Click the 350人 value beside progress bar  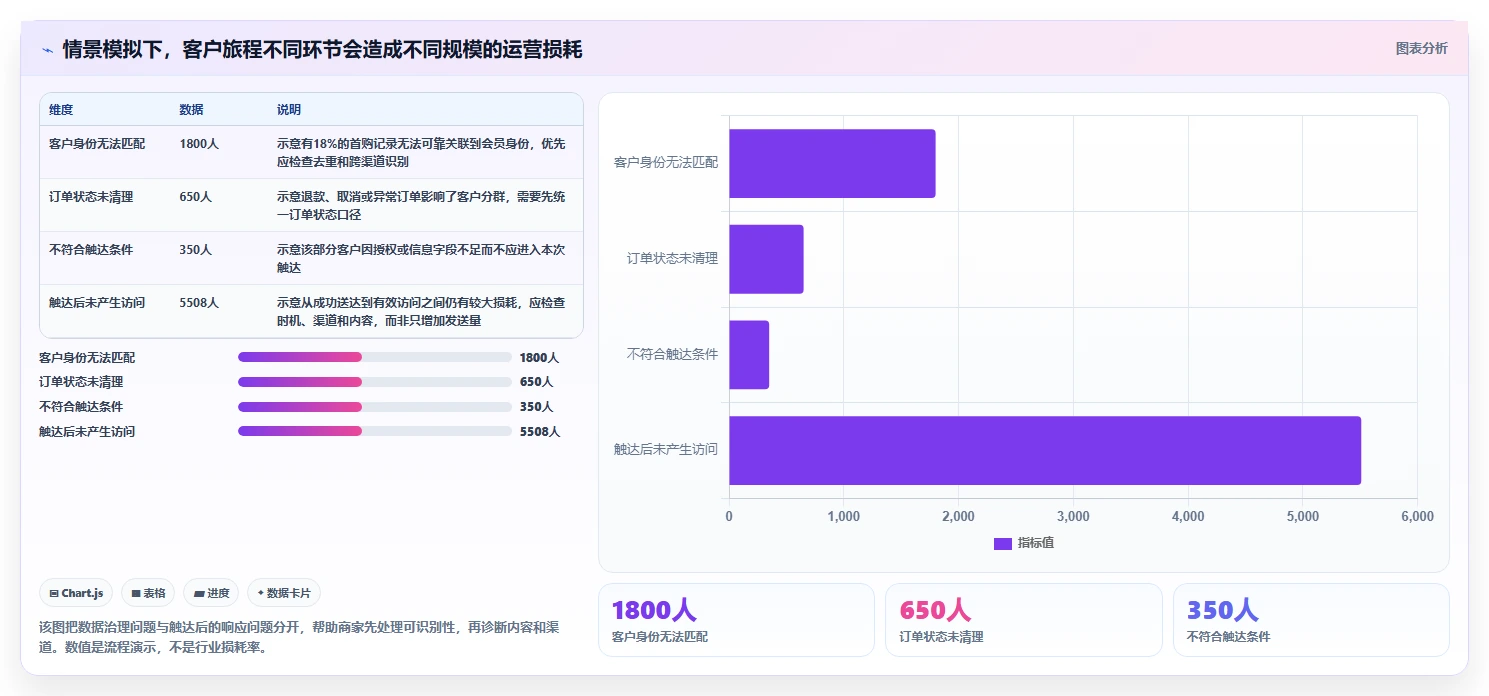536,407
